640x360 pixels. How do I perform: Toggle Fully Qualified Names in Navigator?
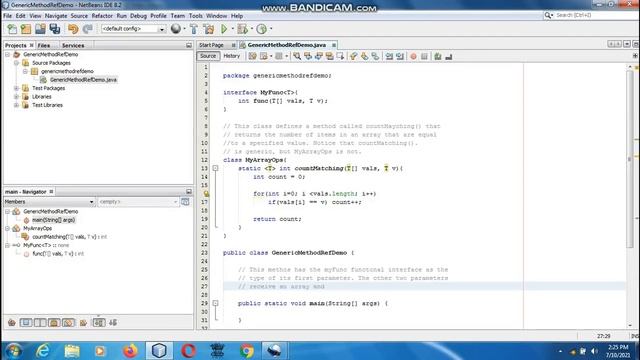[x=83, y=322]
